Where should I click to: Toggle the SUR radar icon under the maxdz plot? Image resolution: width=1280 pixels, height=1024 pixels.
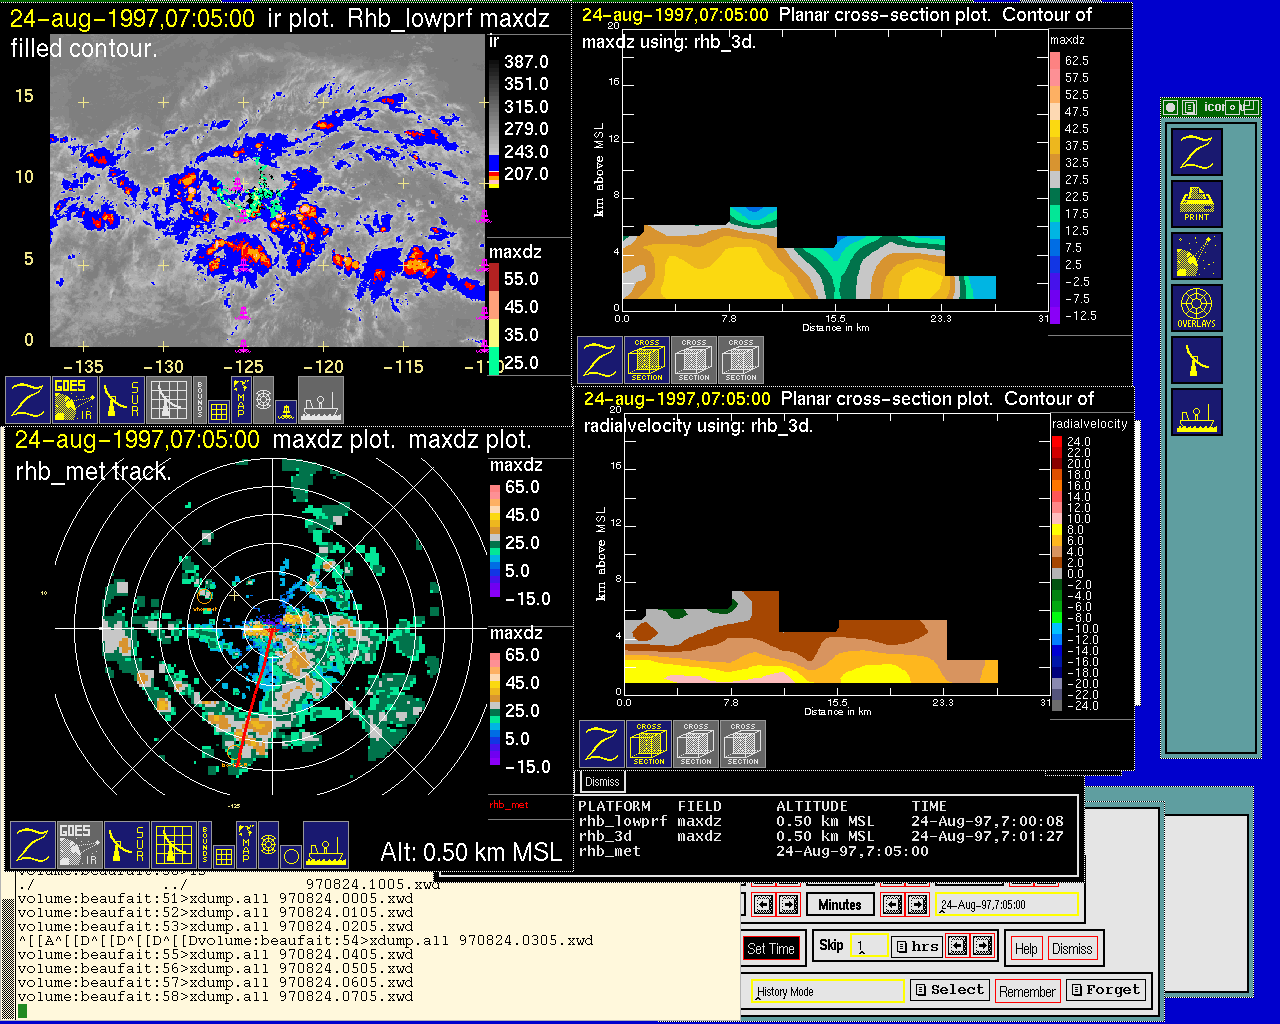pyautogui.click(x=126, y=844)
